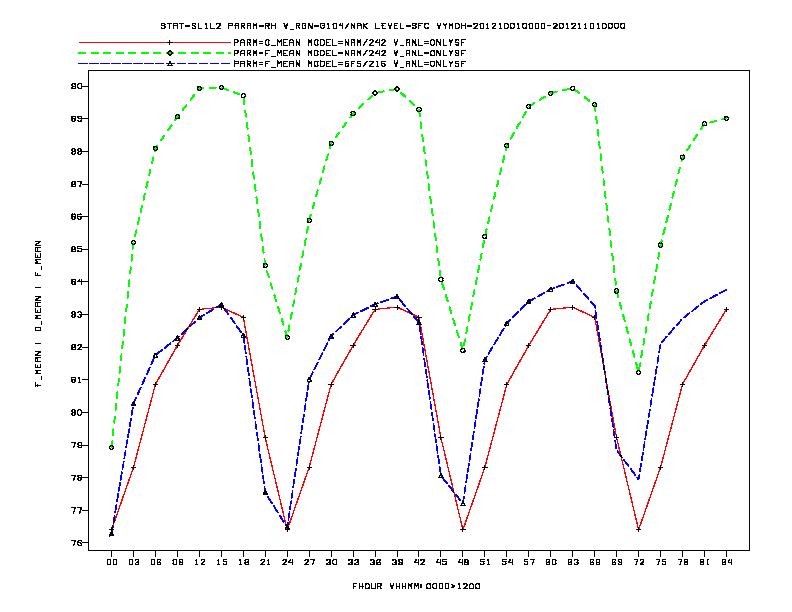Screen dimensions: 792x612
Task: Click x-axis forecast hour label 00
Action: [x=112, y=562]
